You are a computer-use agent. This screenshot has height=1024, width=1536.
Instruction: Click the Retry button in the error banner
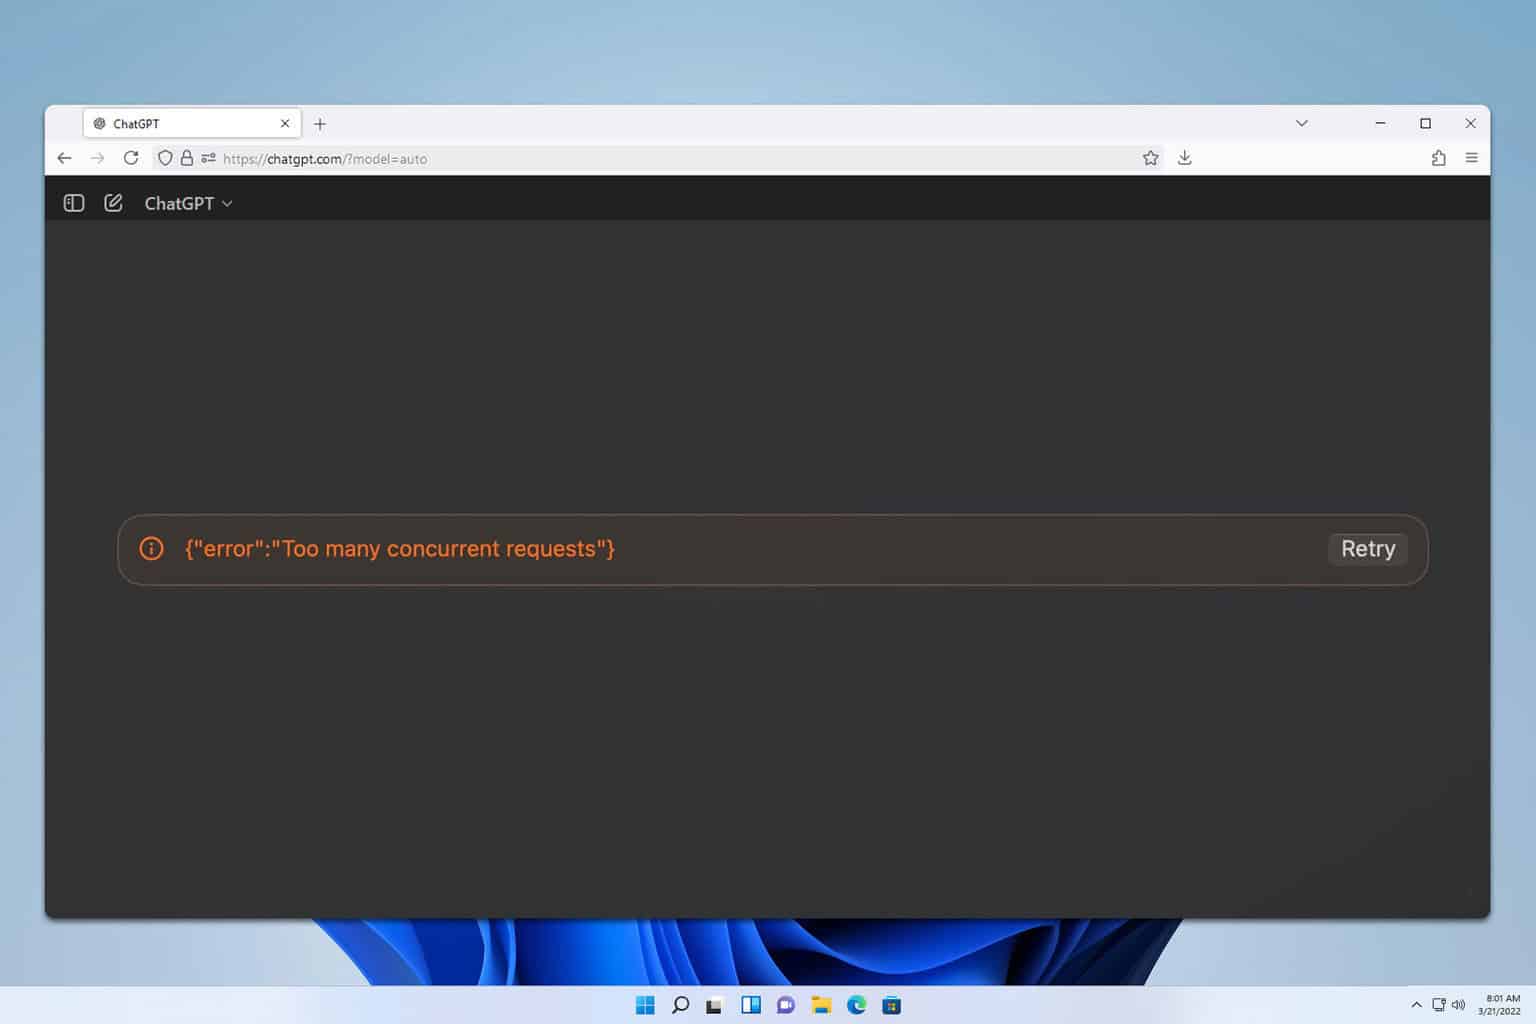[1368, 549]
